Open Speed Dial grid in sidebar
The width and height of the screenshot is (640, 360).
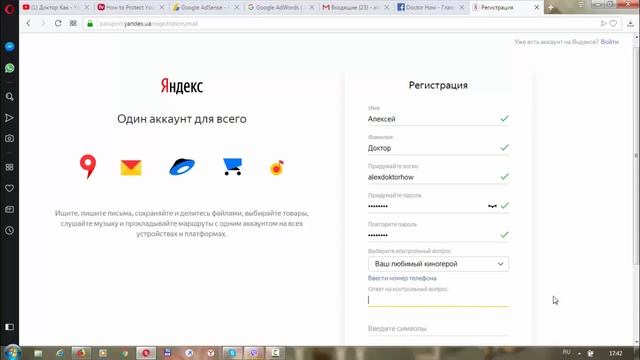(9, 167)
